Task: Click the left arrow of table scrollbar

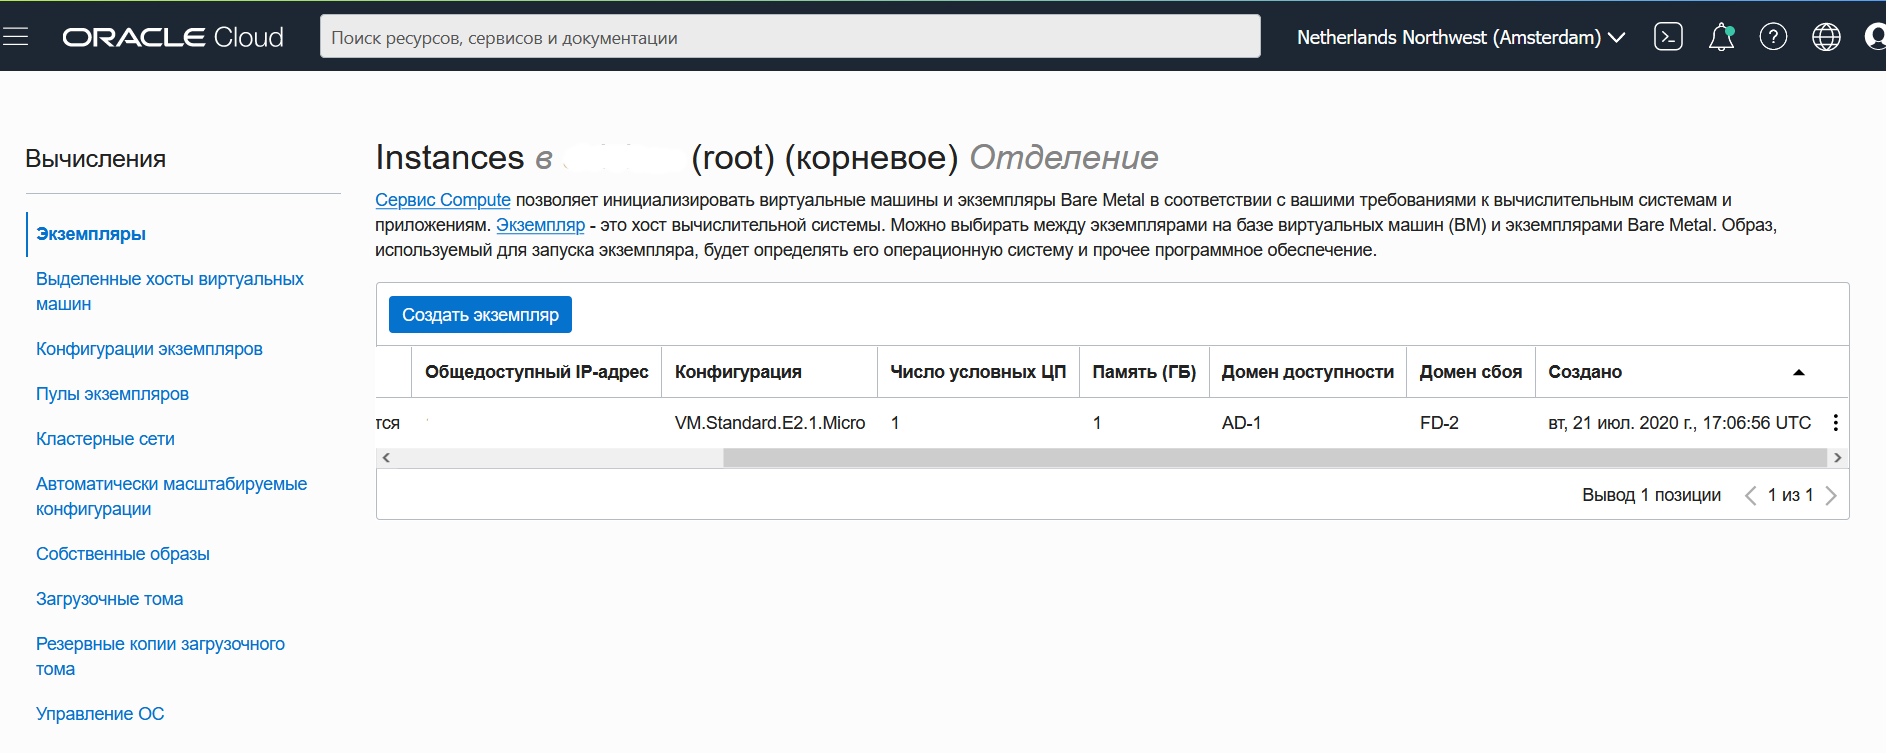Action: pos(386,458)
